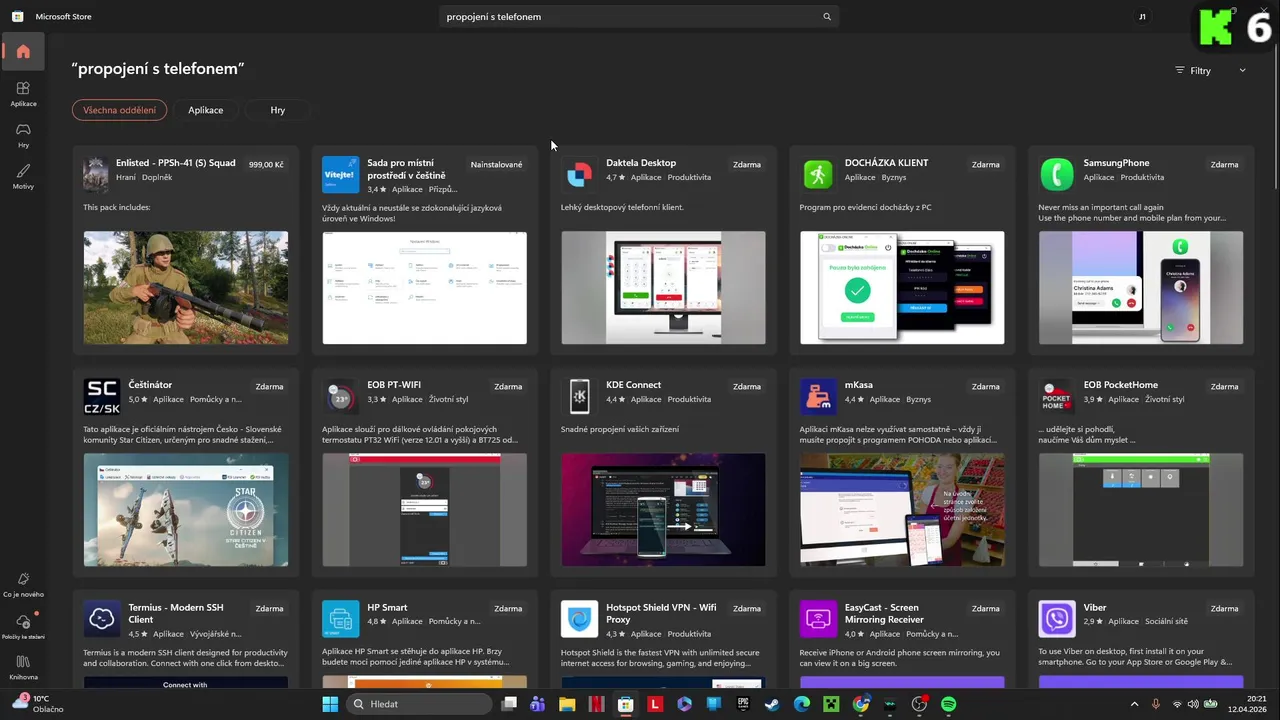Click the Sada pro místní prostředí icon
Screen dimensions: 1280x720
[341, 174]
